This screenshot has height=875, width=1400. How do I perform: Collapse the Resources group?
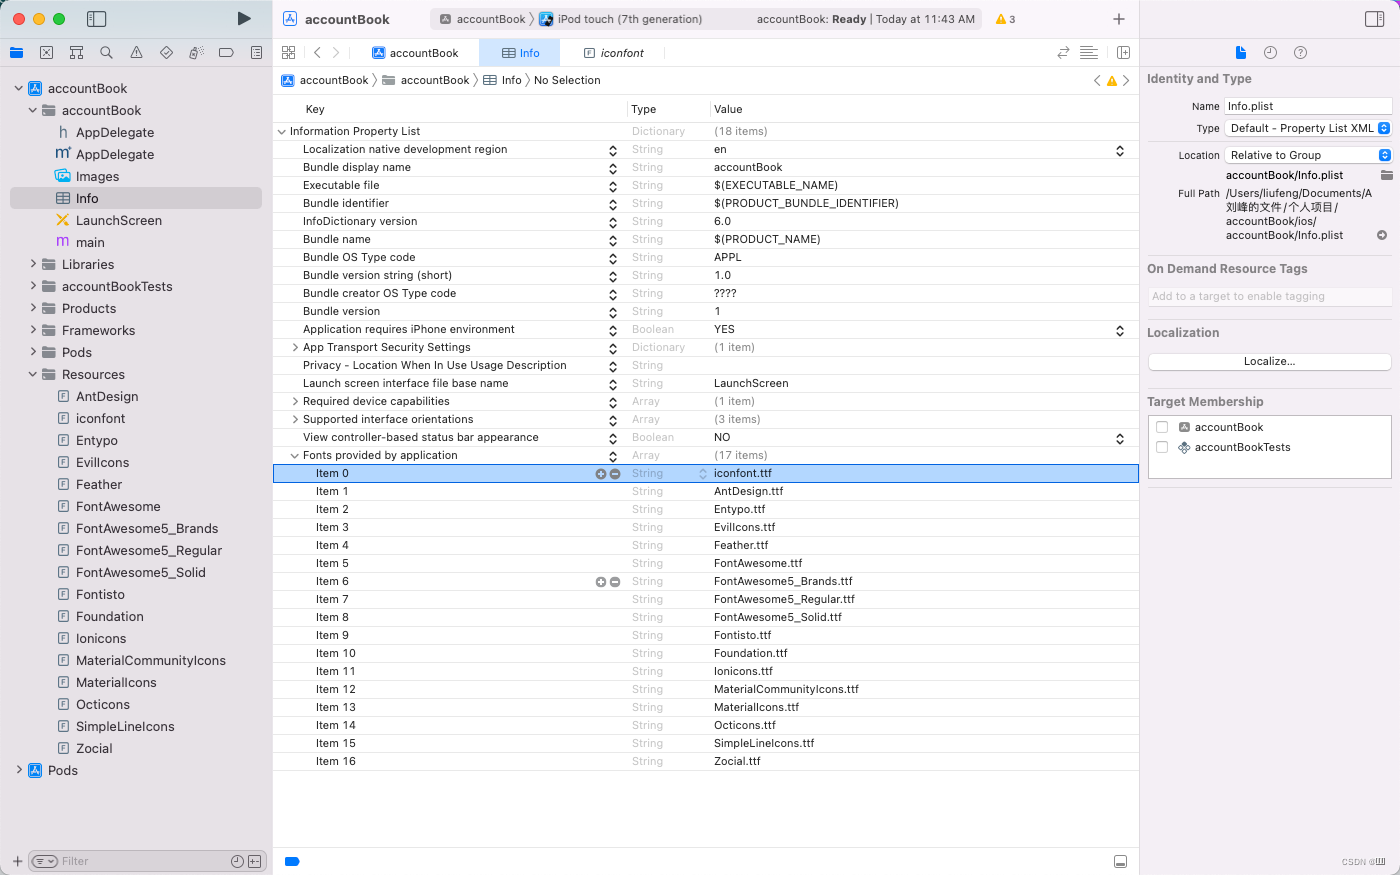33,374
